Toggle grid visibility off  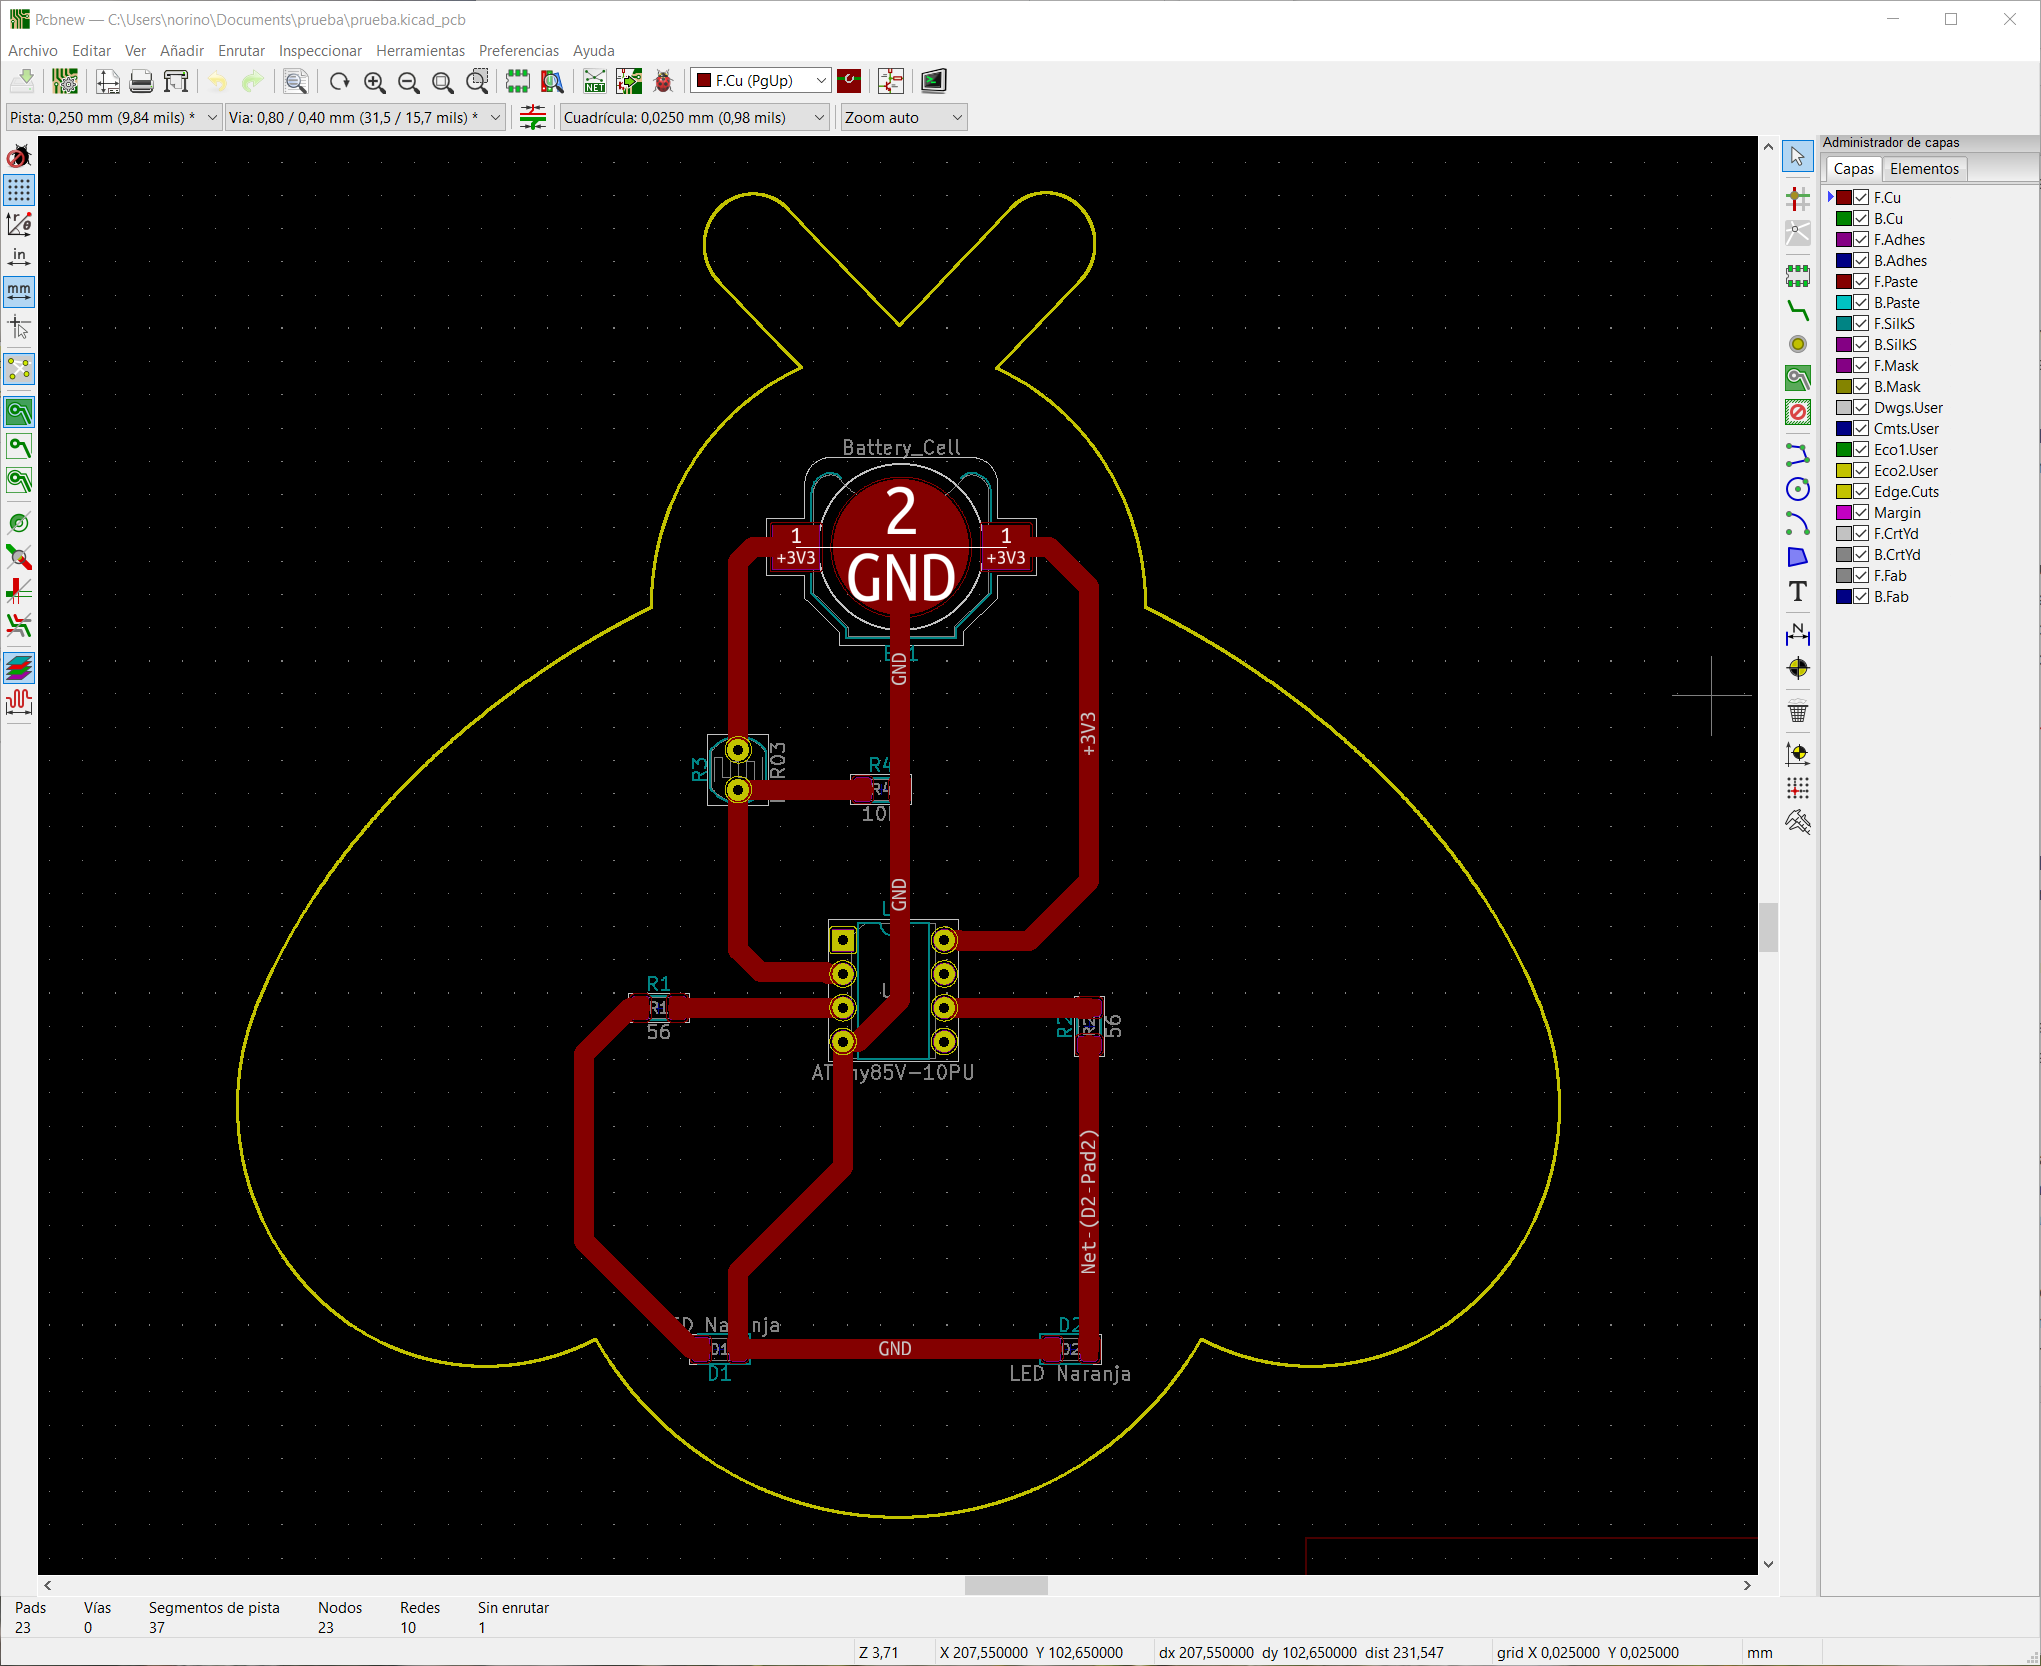coord(18,190)
